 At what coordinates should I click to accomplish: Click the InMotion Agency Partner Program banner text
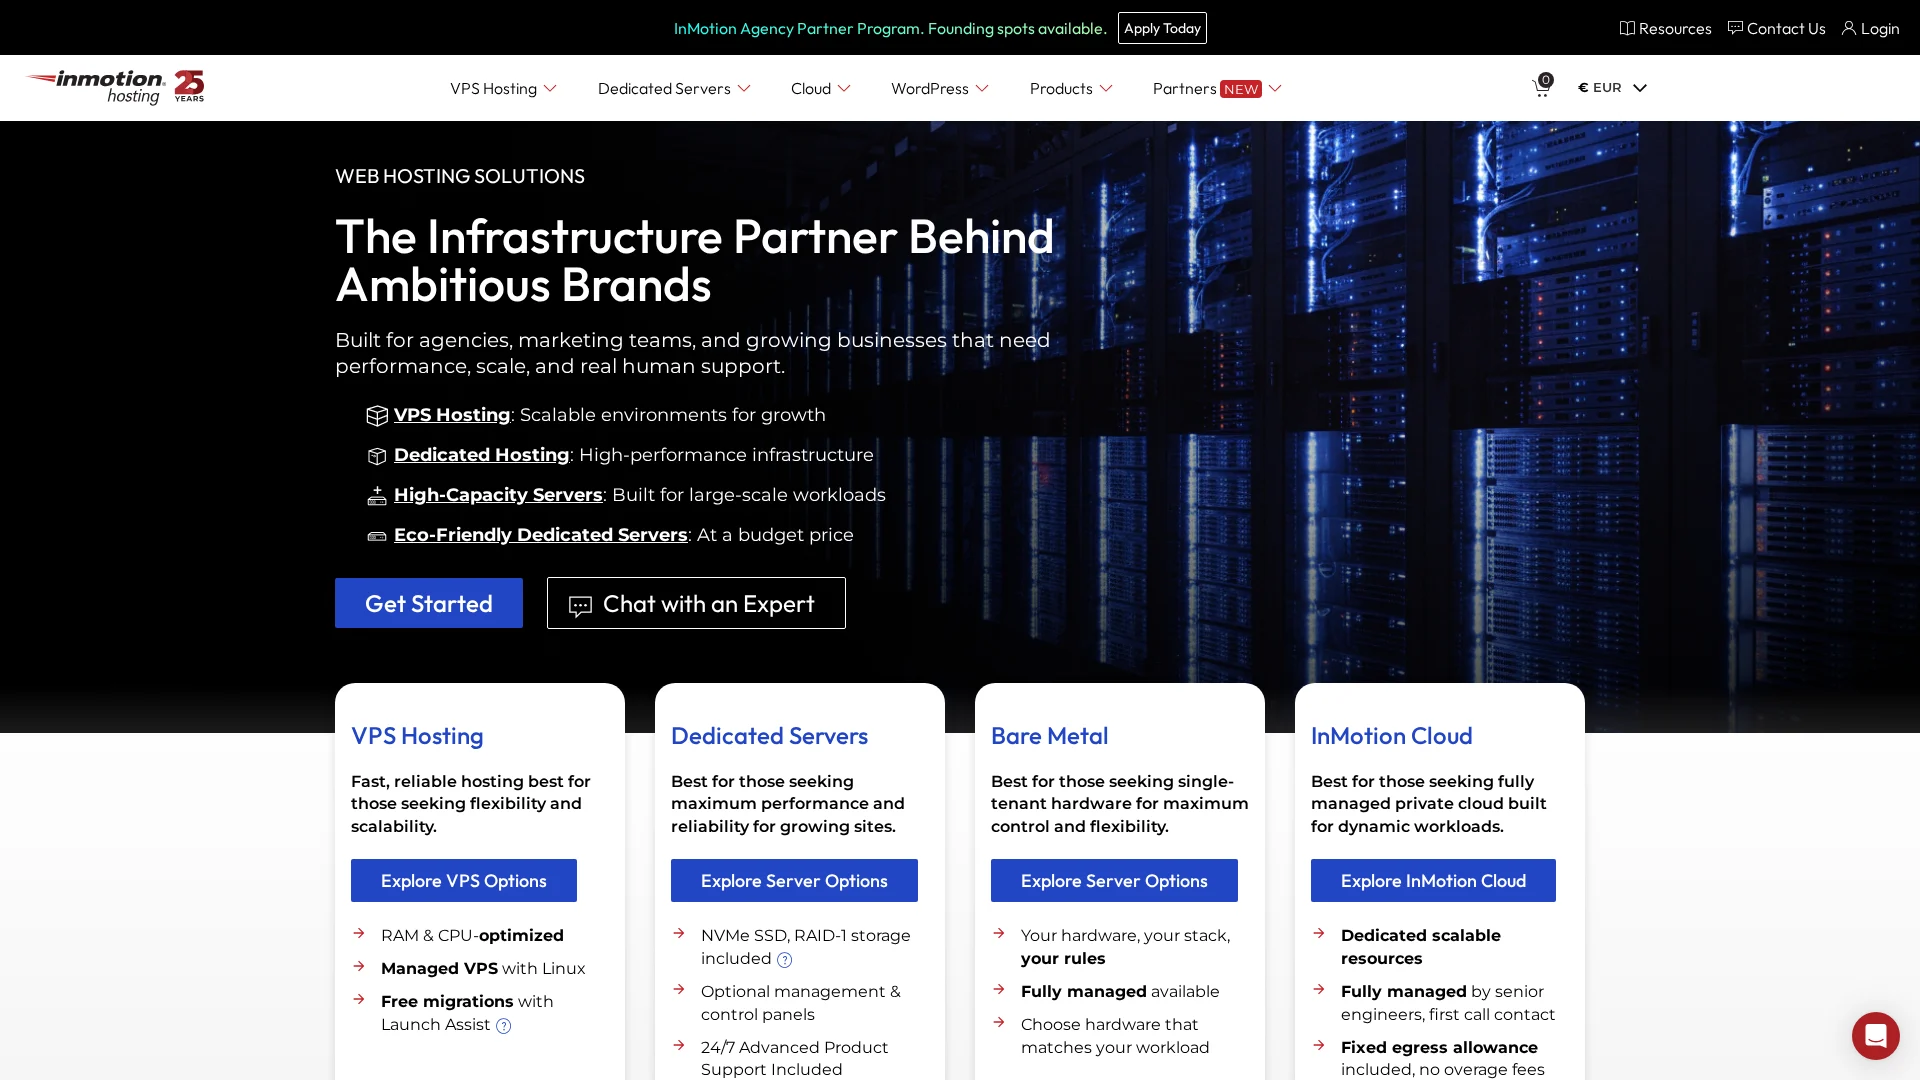pyautogui.click(x=890, y=28)
